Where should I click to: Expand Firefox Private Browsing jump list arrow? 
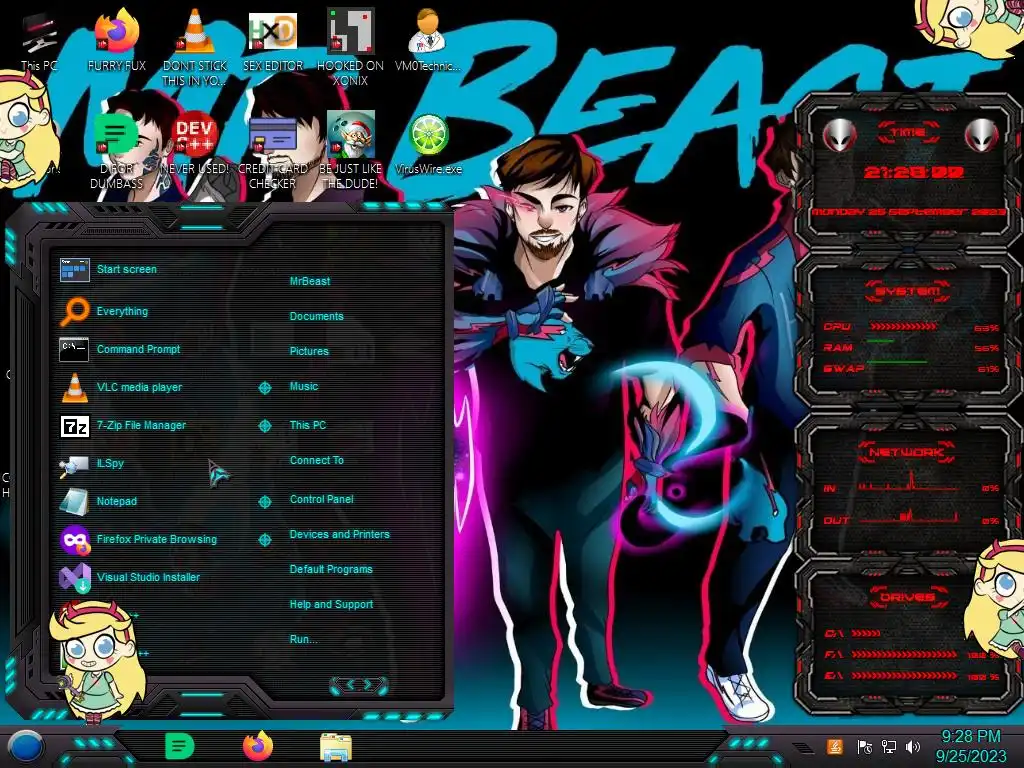coord(264,539)
